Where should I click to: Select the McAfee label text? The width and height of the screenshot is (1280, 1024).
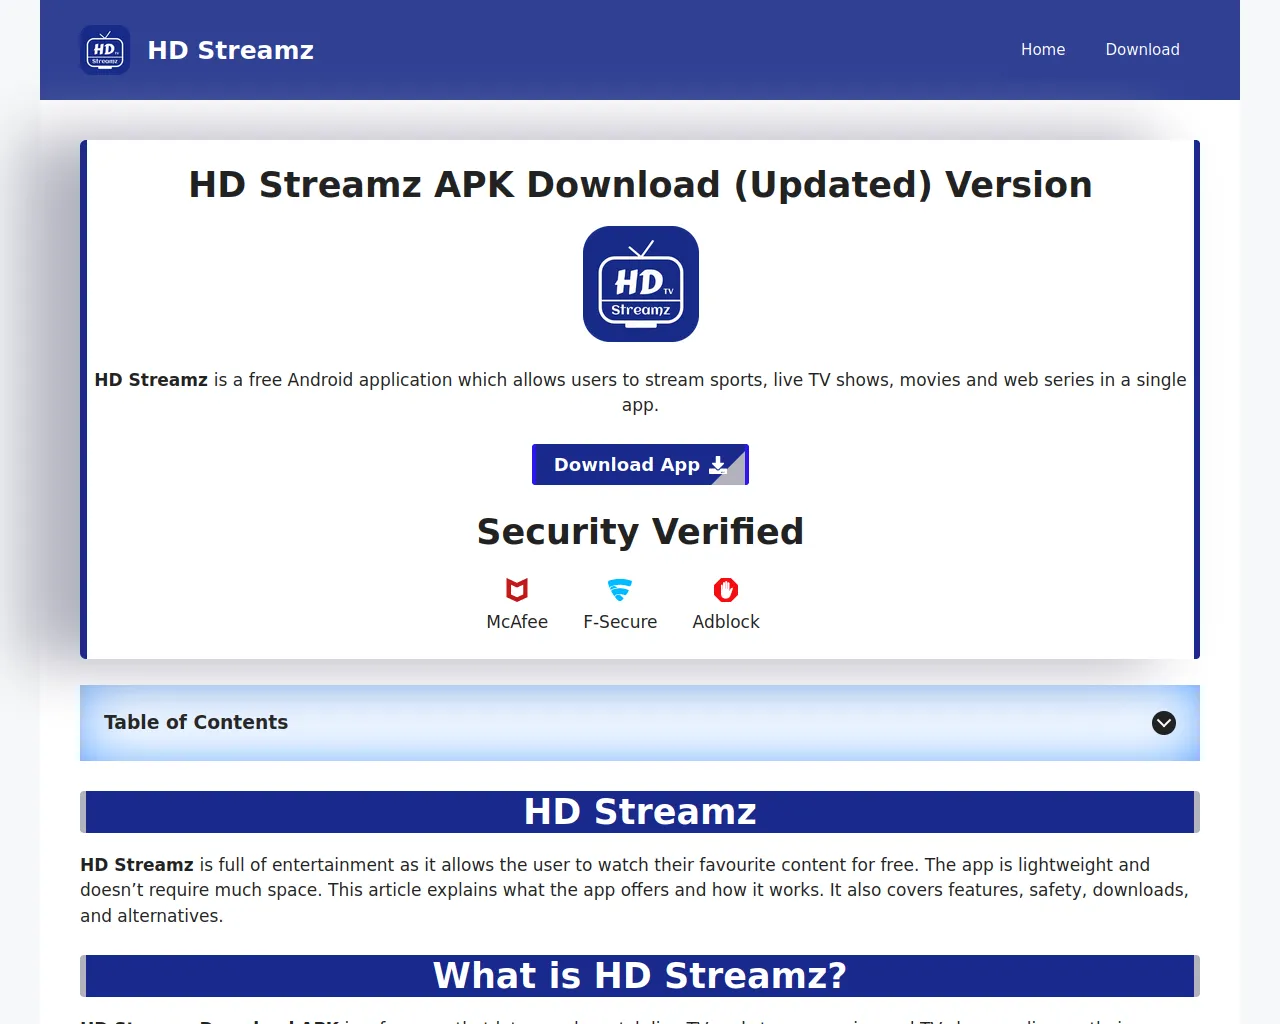click(x=517, y=622)
